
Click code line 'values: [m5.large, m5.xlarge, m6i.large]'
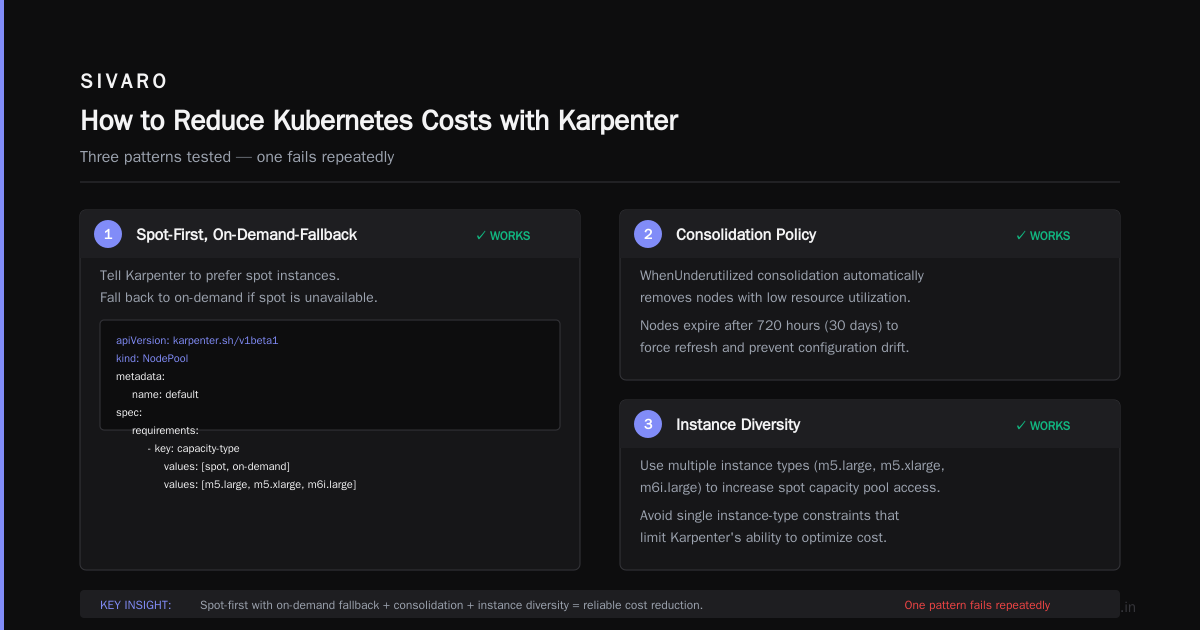coord(260,484)
